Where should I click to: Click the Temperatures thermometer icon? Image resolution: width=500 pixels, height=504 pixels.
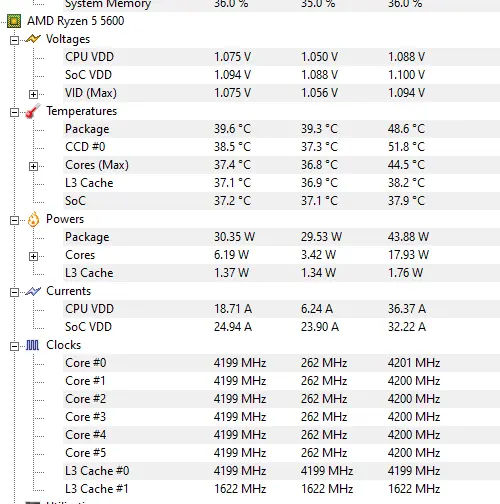point(33,111)
